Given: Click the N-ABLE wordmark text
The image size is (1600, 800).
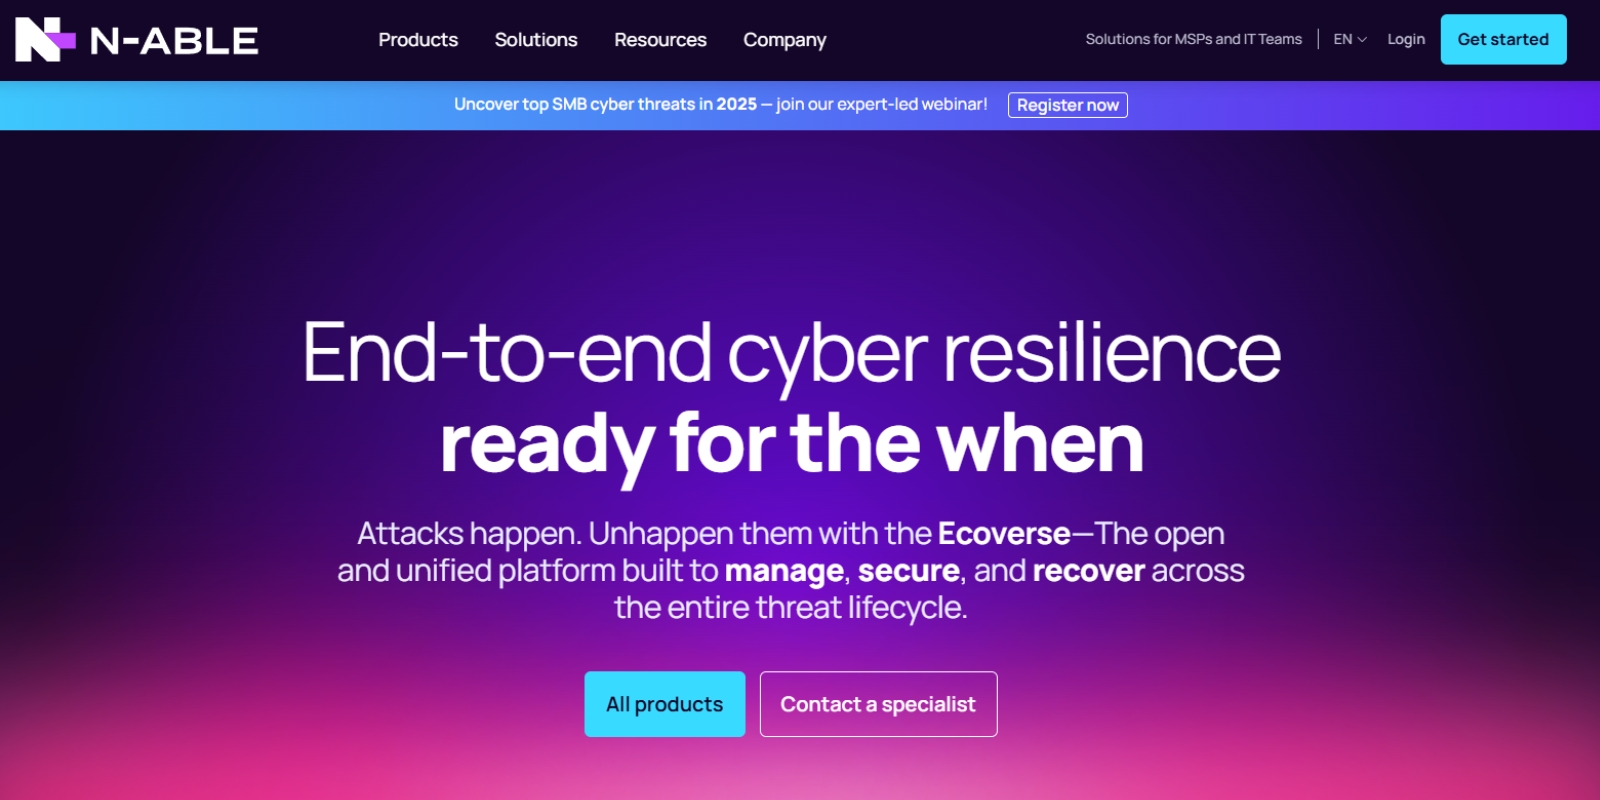Looking at the screenshot, I should pyautogui.click(x=174, y=41).
